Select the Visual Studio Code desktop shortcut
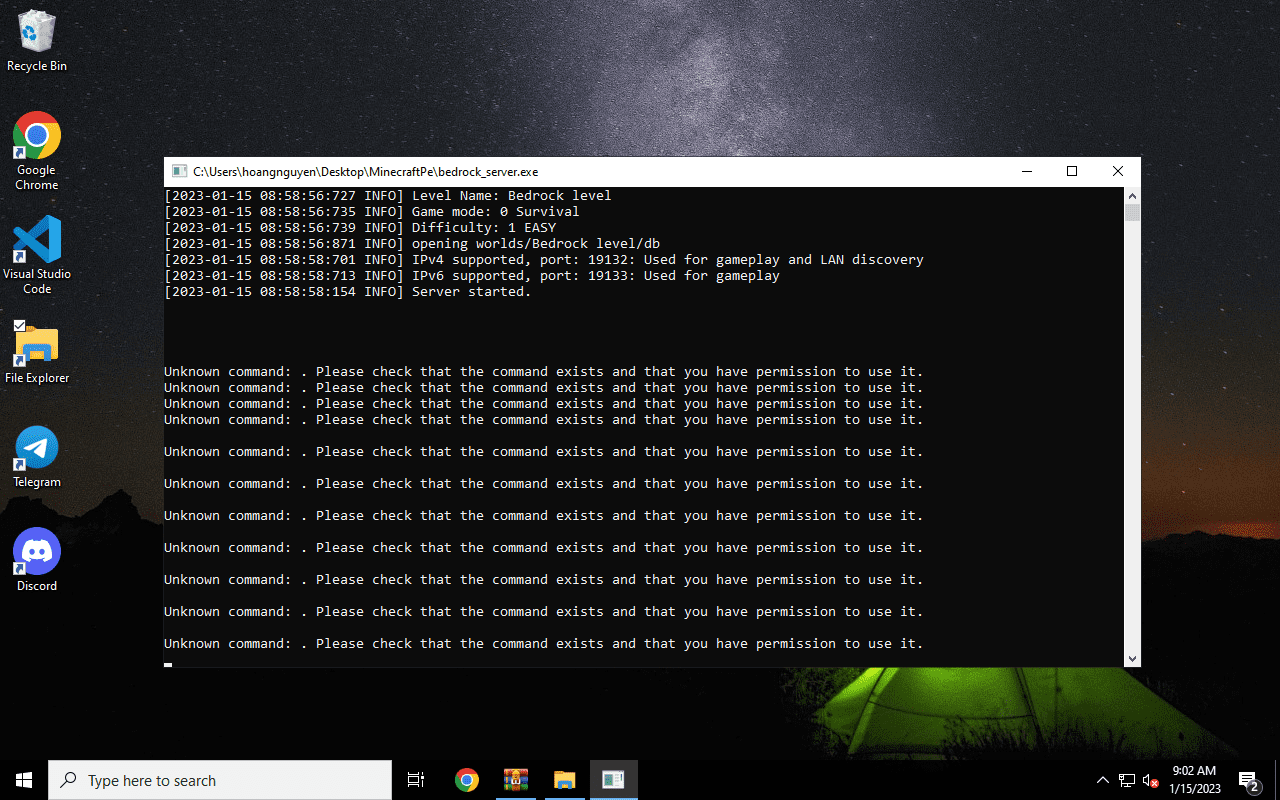Viewport: 1280px width, 800px height. (x=37, y=255)
